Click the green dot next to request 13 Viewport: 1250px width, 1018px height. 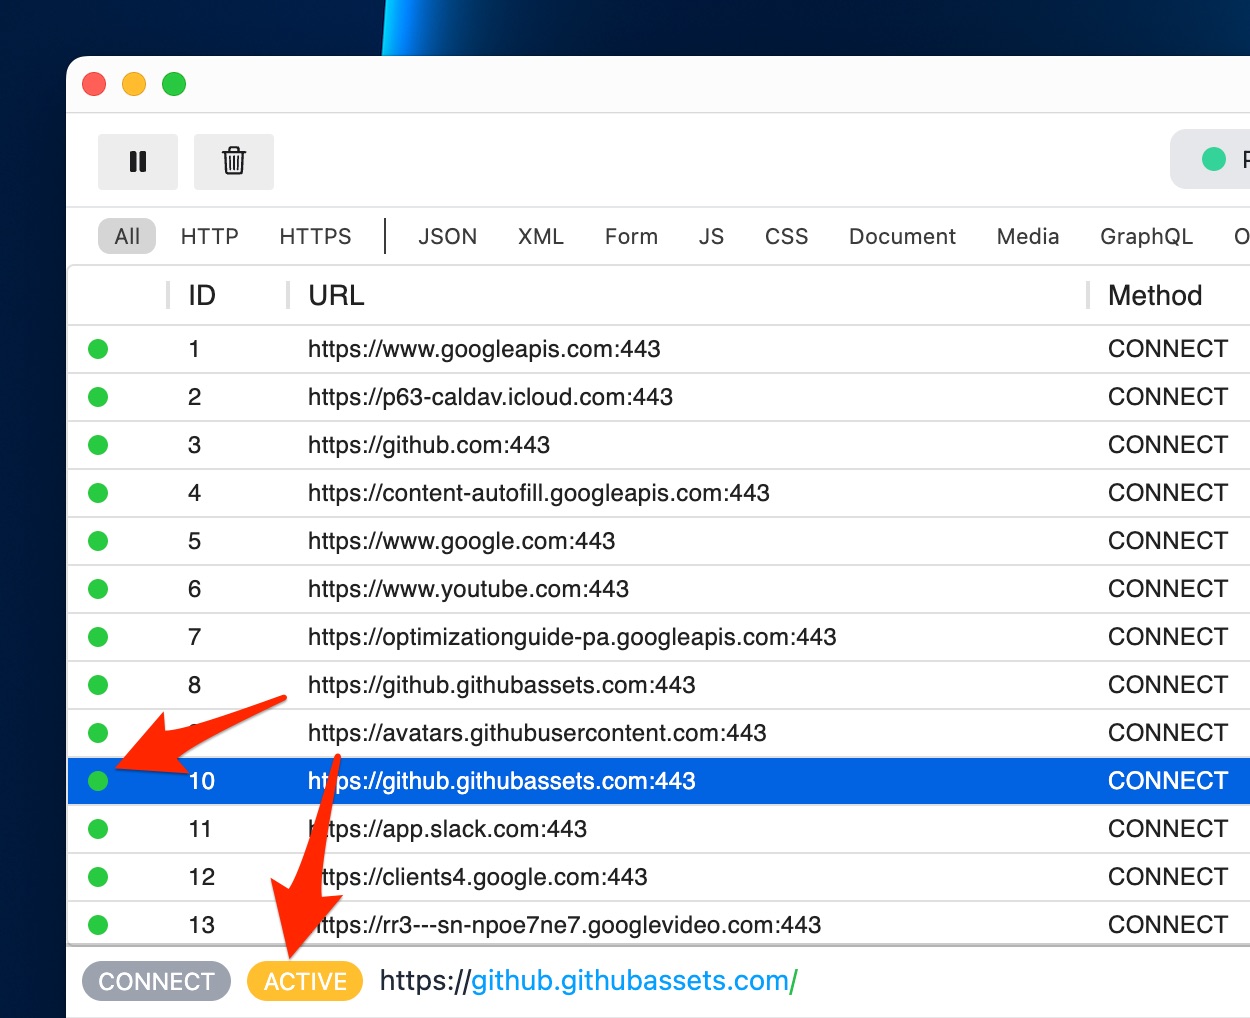pos(97,924)
